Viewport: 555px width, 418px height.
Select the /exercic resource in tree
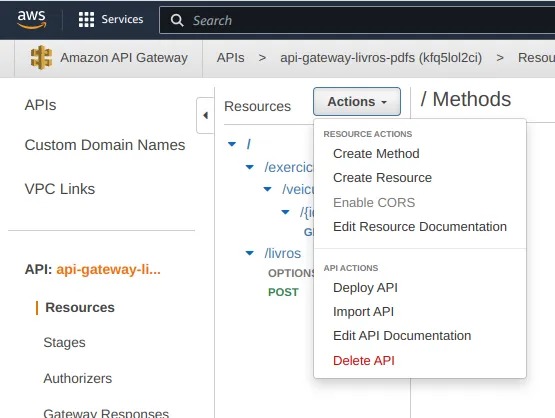(x=289, y=167)
